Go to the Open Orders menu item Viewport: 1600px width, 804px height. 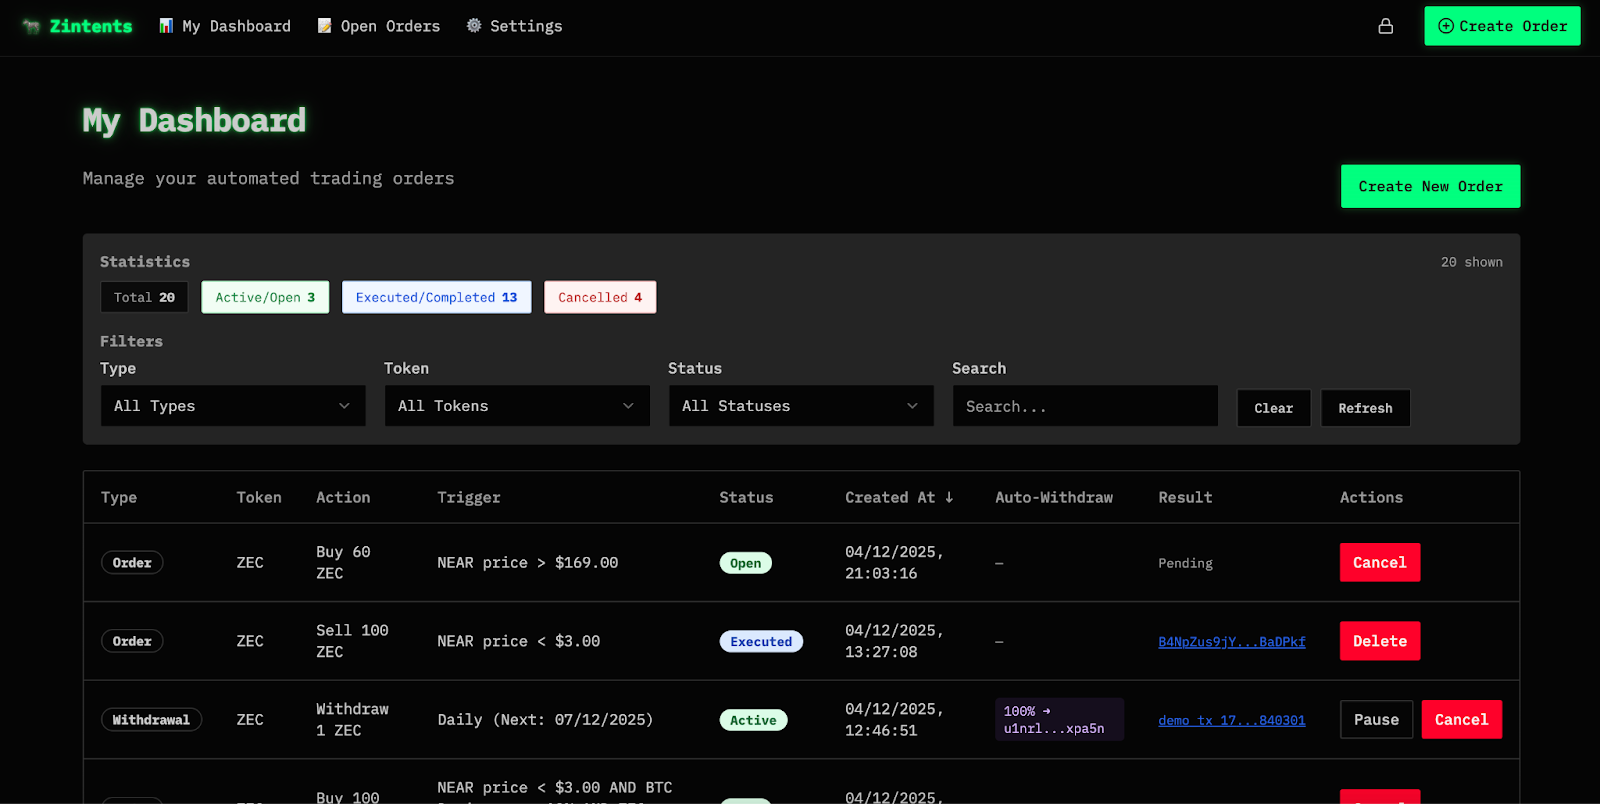[x=390, y=26]
